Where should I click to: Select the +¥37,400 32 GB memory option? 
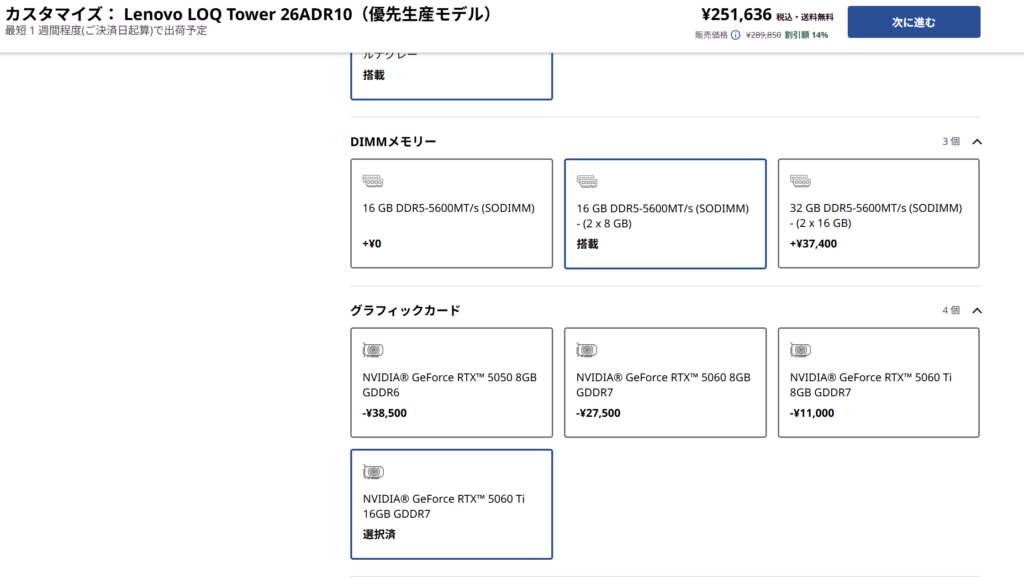pyautogui.click(x=878, y=213)
